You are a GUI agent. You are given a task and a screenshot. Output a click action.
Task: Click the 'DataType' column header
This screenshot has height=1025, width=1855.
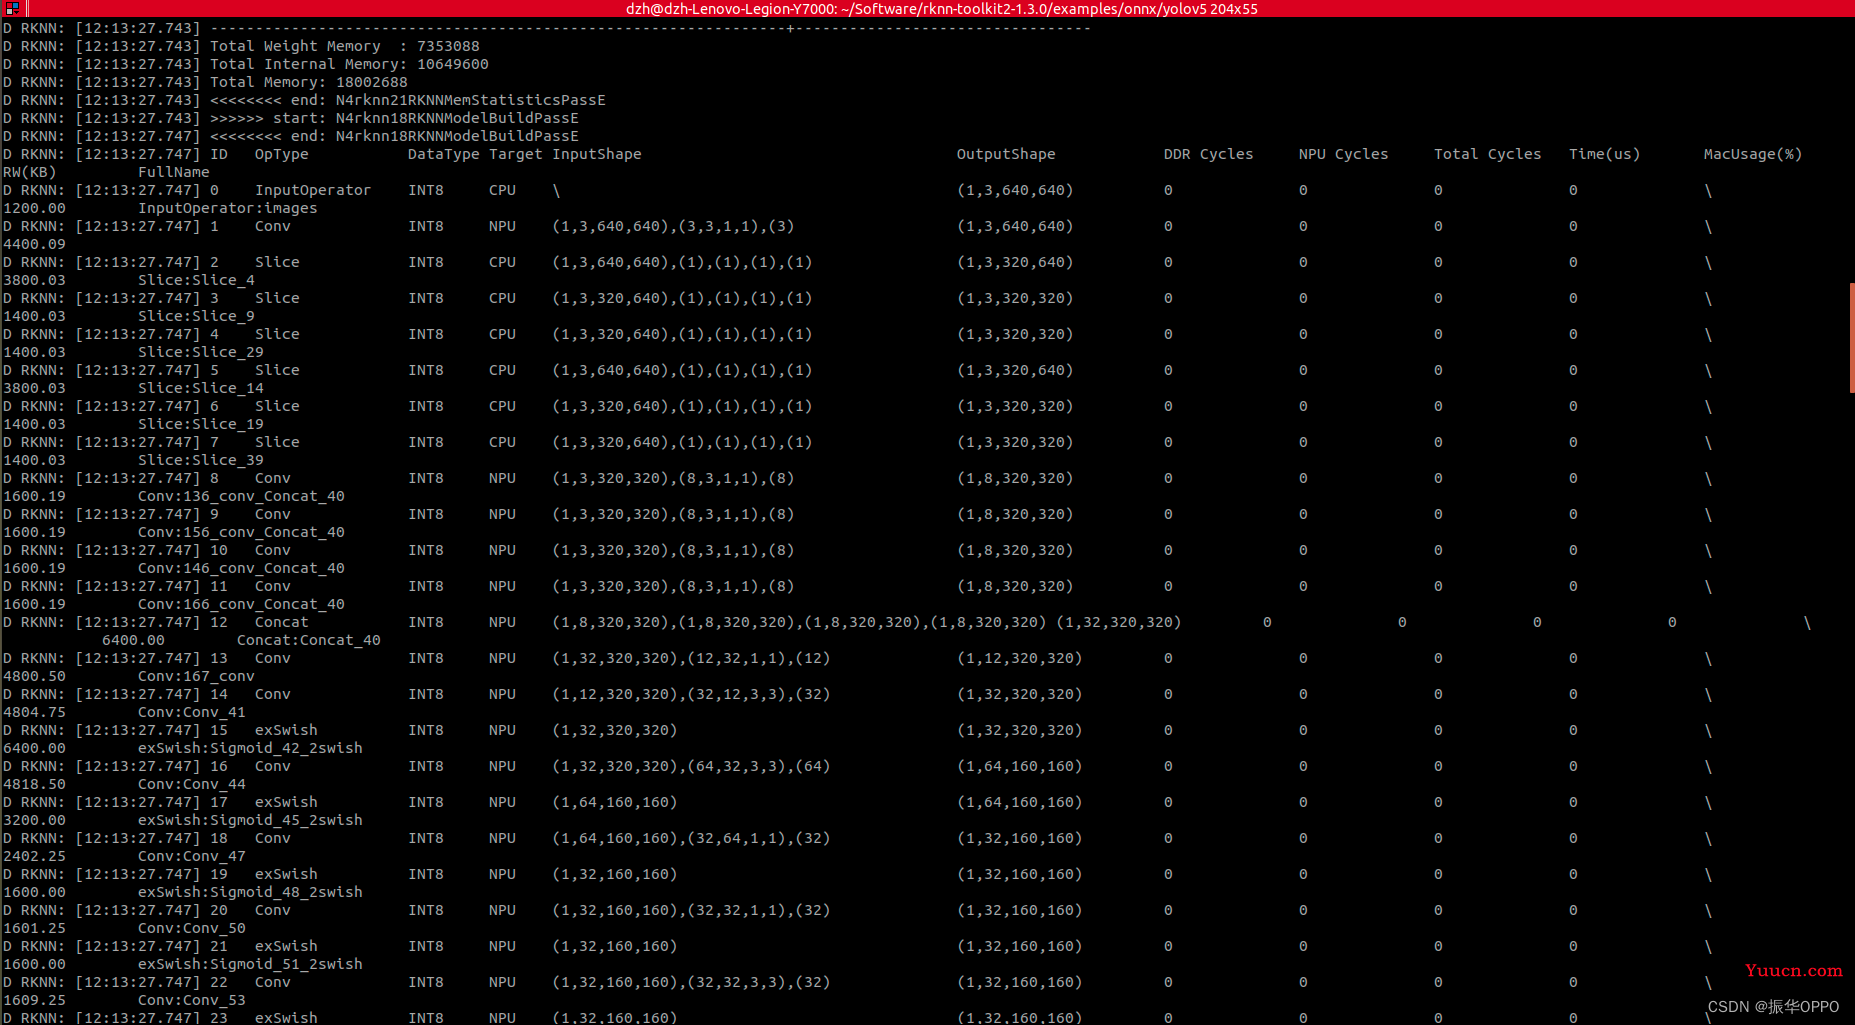(444, 154)
